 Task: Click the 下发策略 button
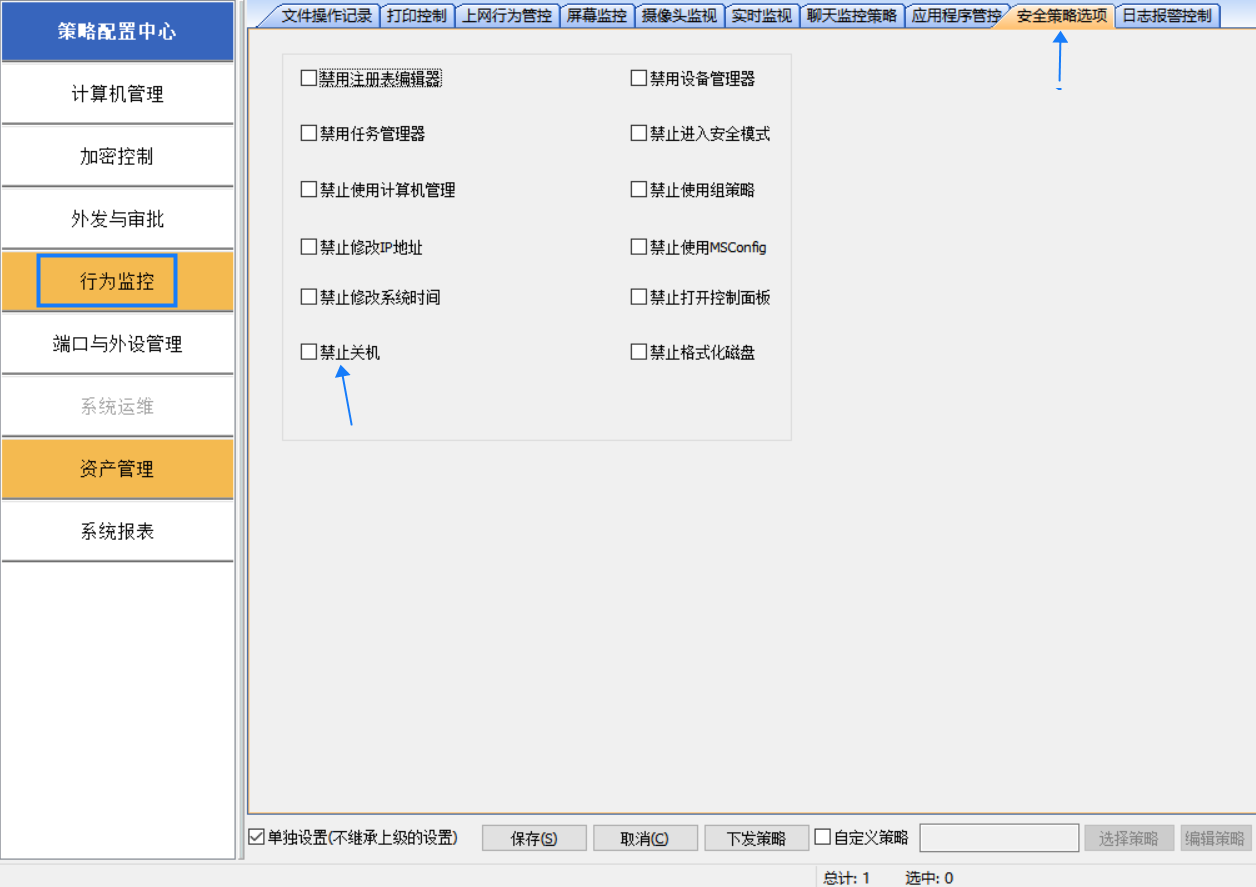(756, 837)
